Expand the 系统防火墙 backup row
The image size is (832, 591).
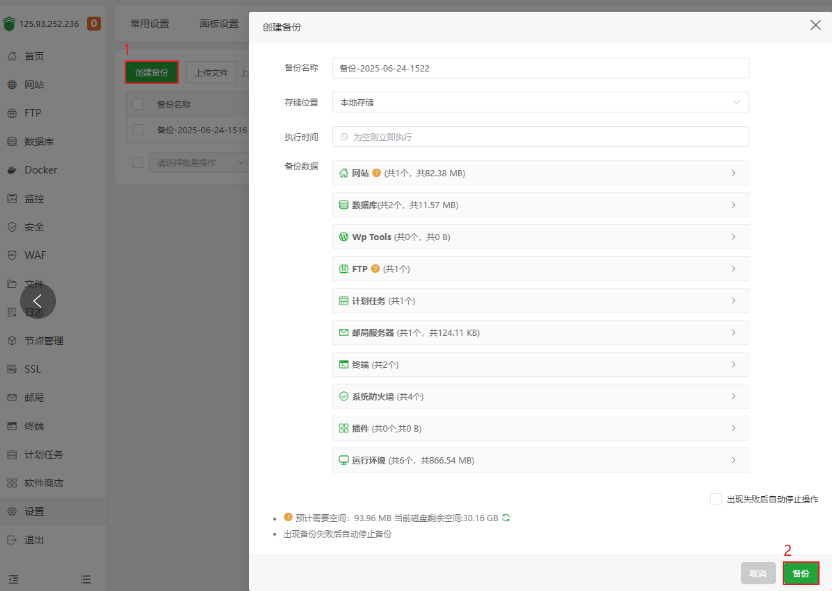point(540,396)
